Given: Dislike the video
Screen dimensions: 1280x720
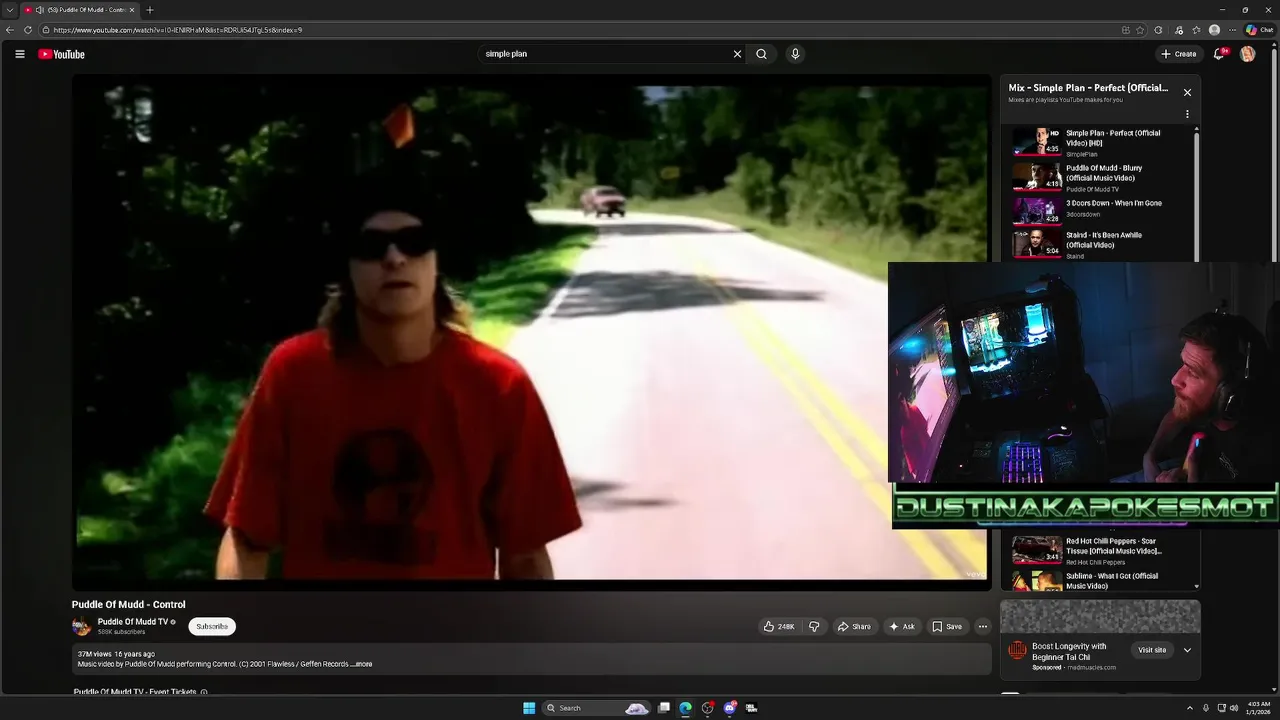Looking at the screenshot, I should (x=814, y=627).
